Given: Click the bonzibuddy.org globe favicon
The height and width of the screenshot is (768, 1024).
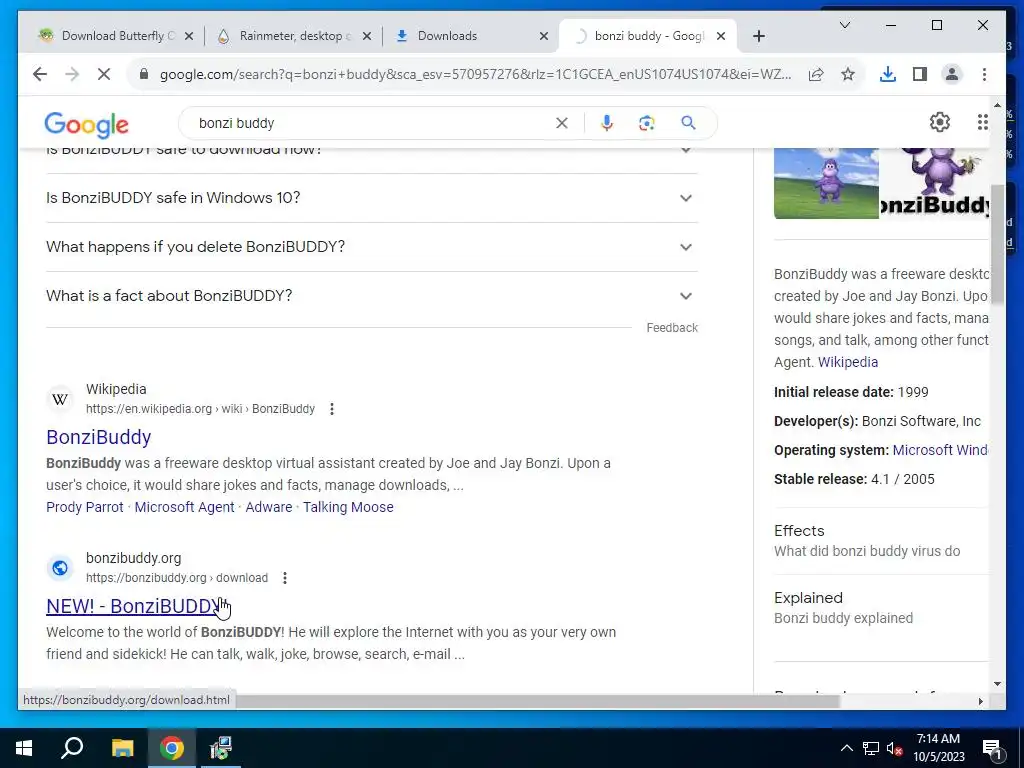Looking at the screenshot, I should 60,568.
